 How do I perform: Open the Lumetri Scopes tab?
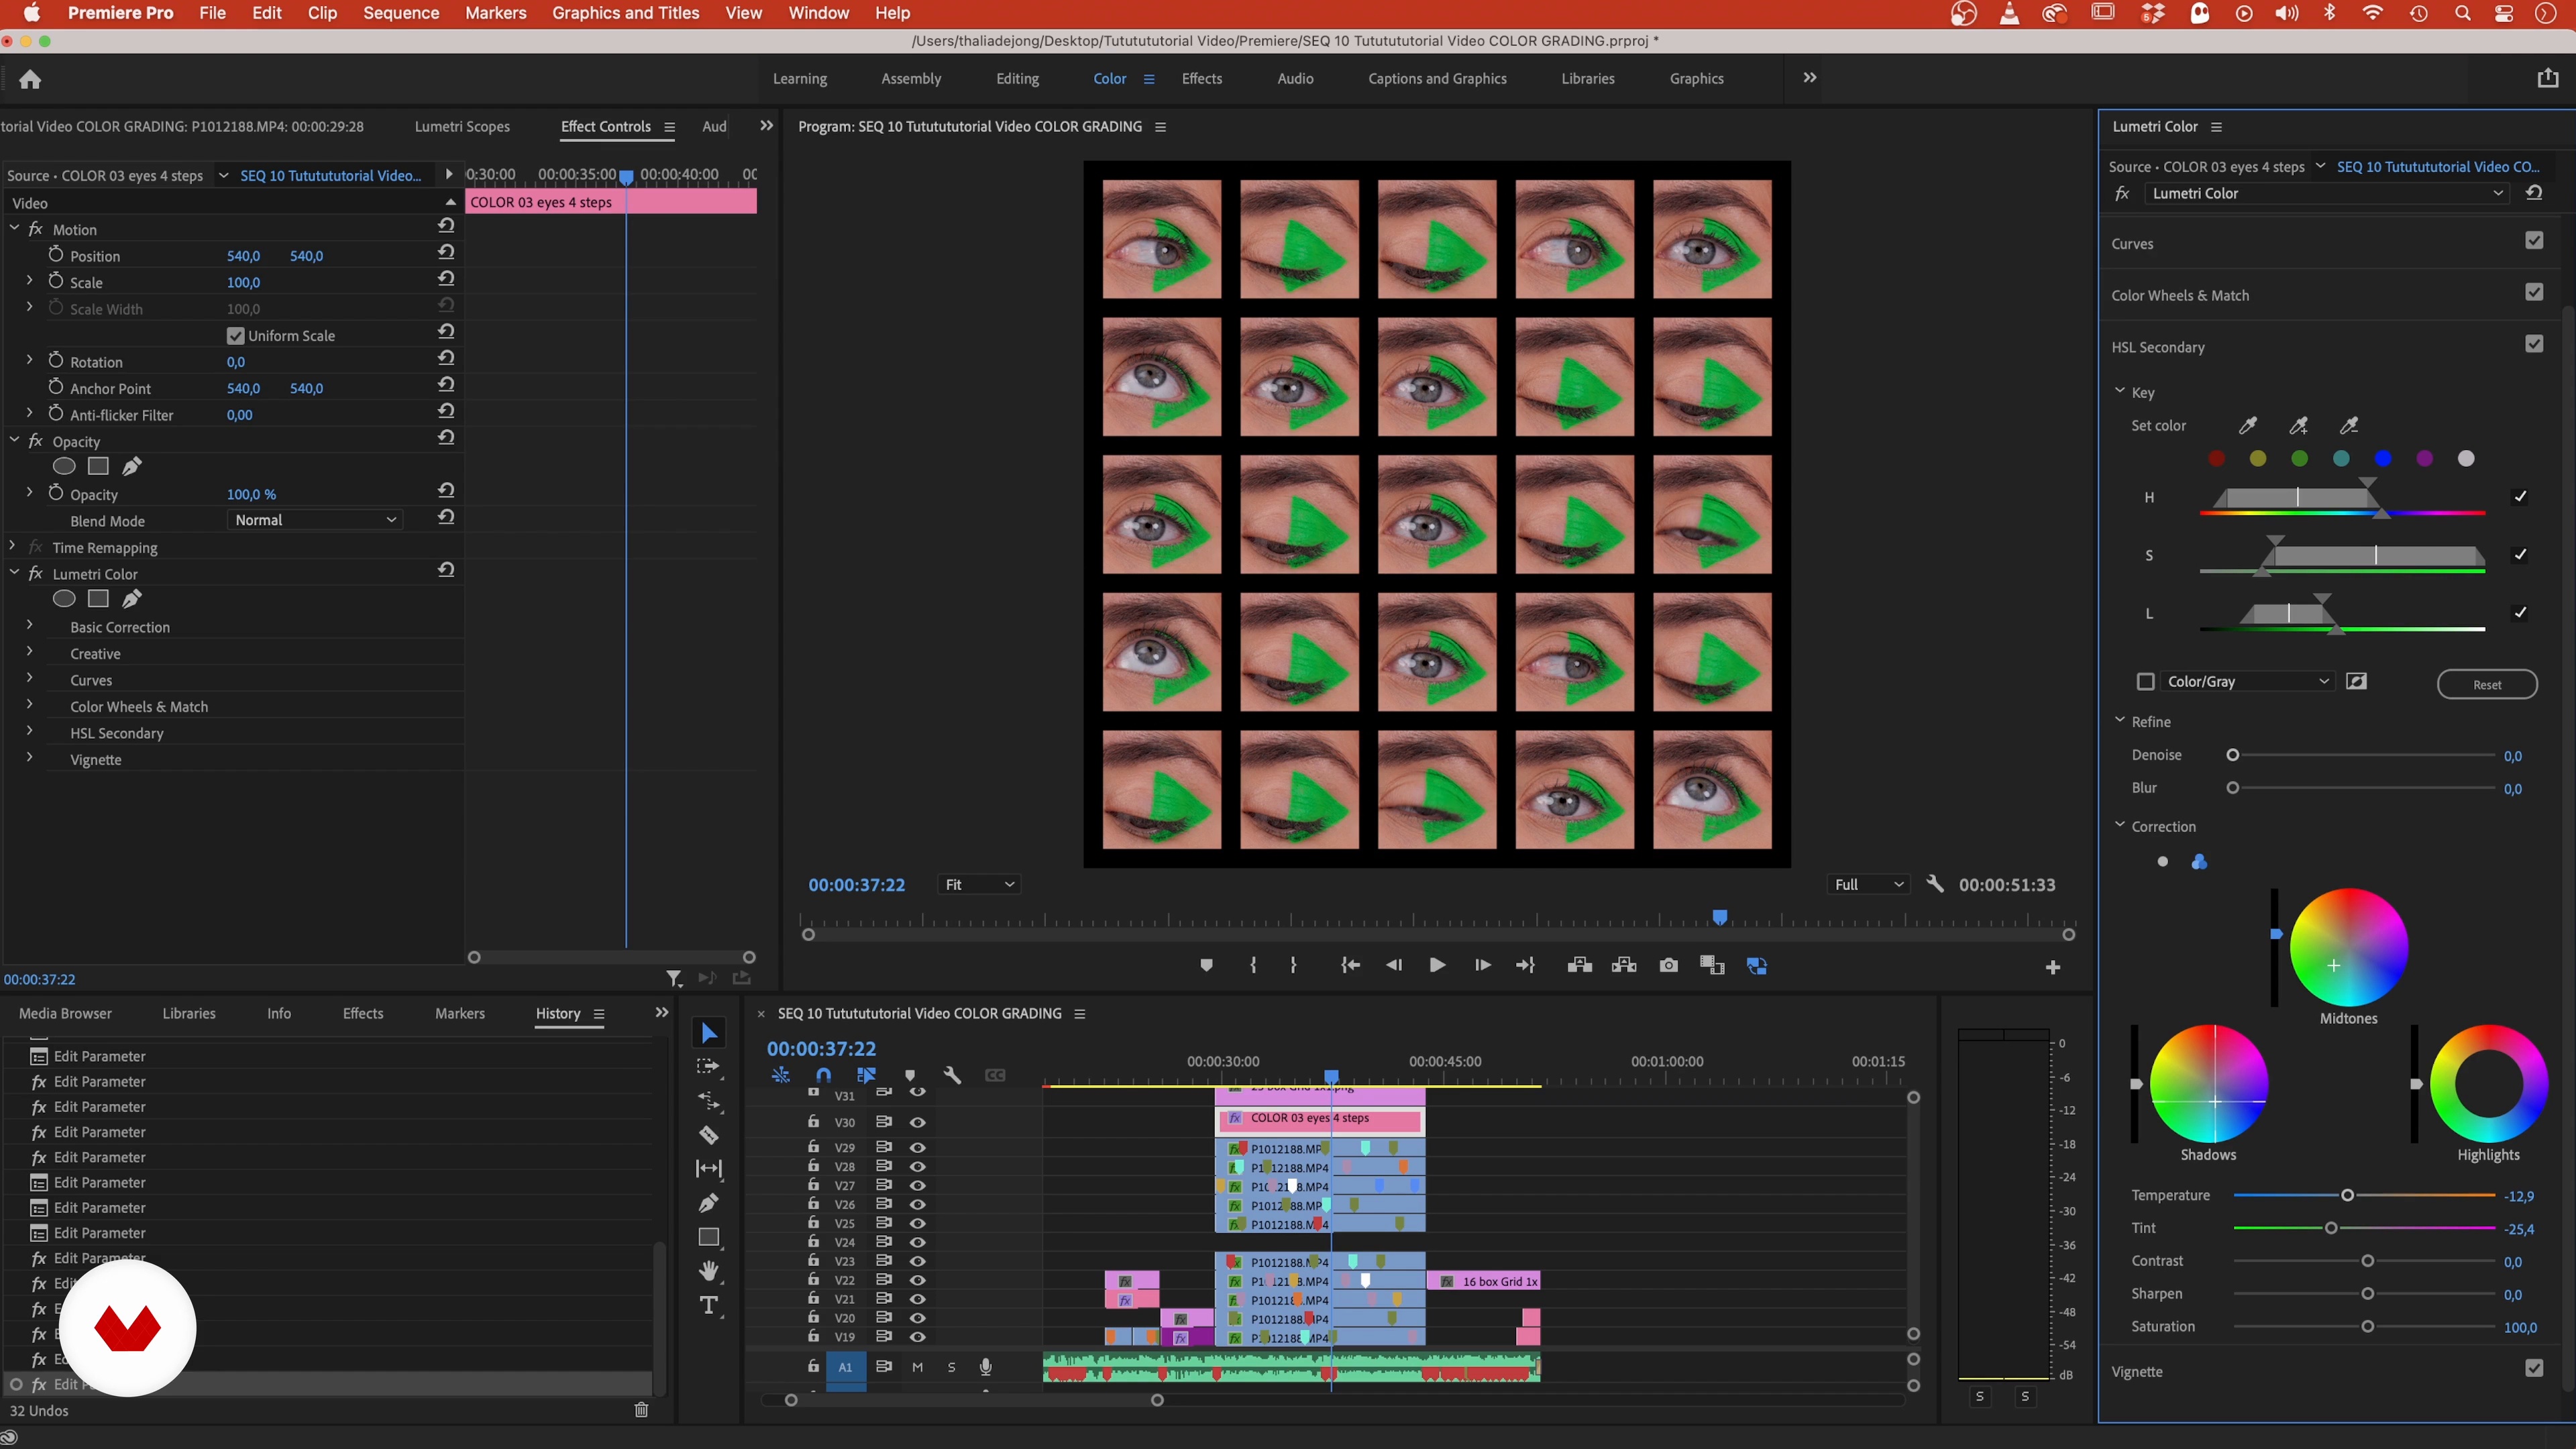point(462,127)
